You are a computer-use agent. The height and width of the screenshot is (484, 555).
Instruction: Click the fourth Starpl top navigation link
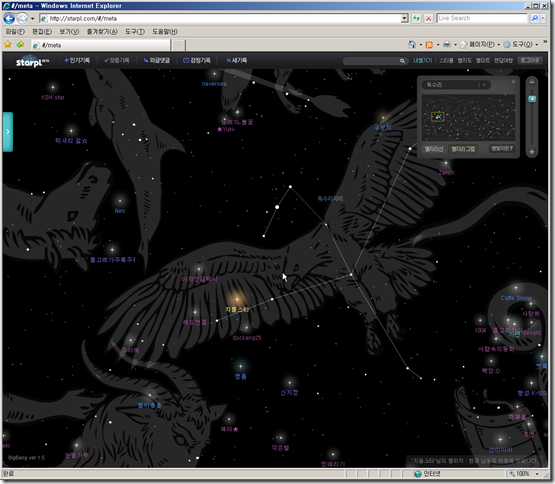483,61
